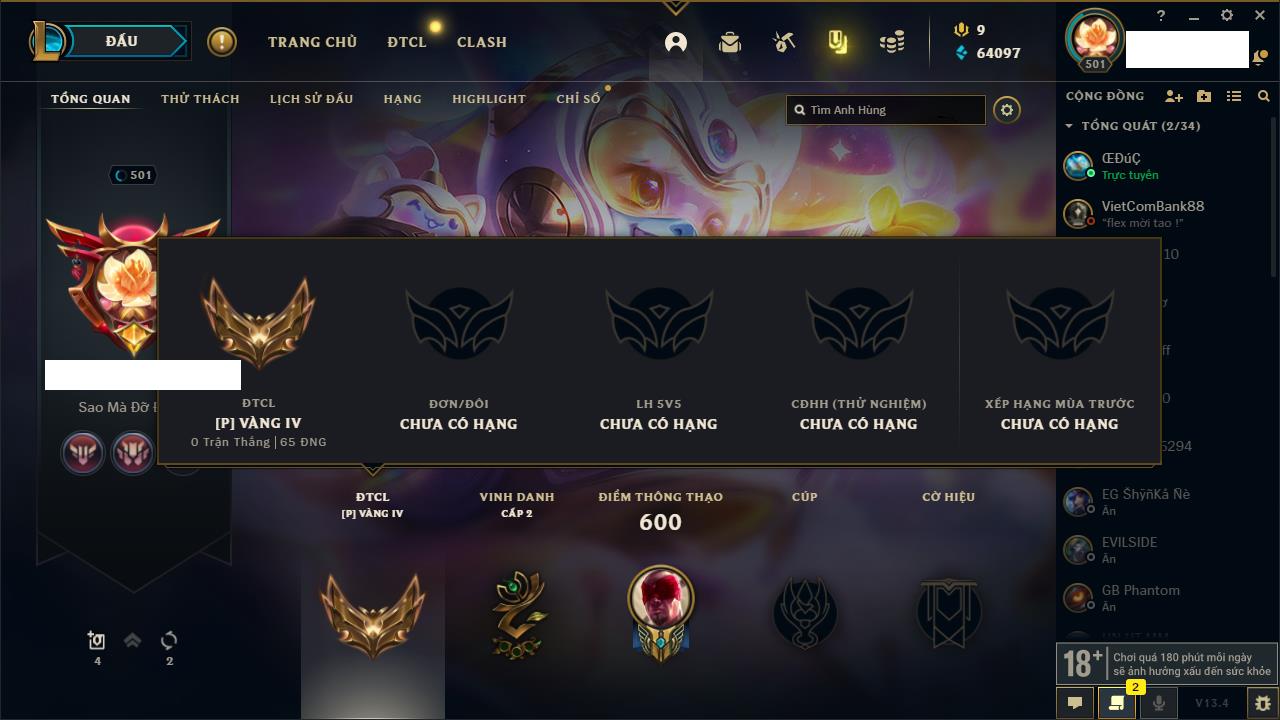Toggle the microphone mute button

pyautogui.click(x=1159, y=703)
